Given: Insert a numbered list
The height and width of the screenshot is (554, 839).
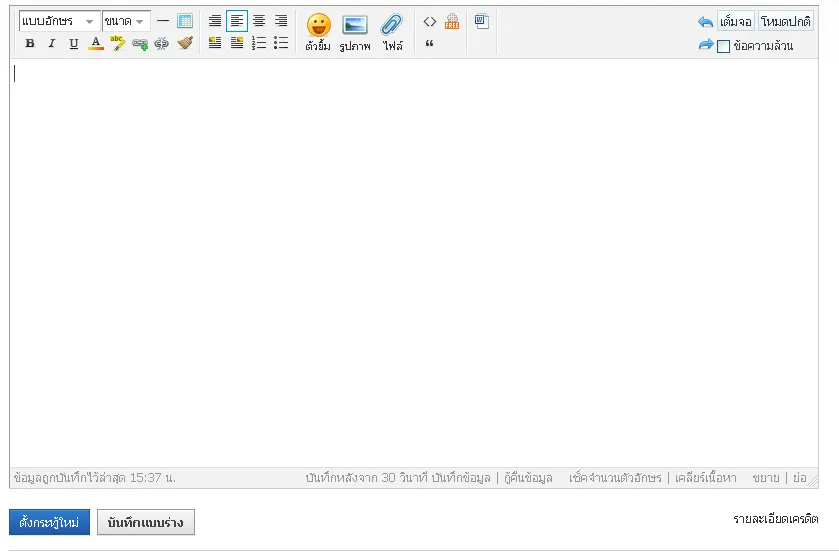Looking at the screenshot, I should point(259,43).
